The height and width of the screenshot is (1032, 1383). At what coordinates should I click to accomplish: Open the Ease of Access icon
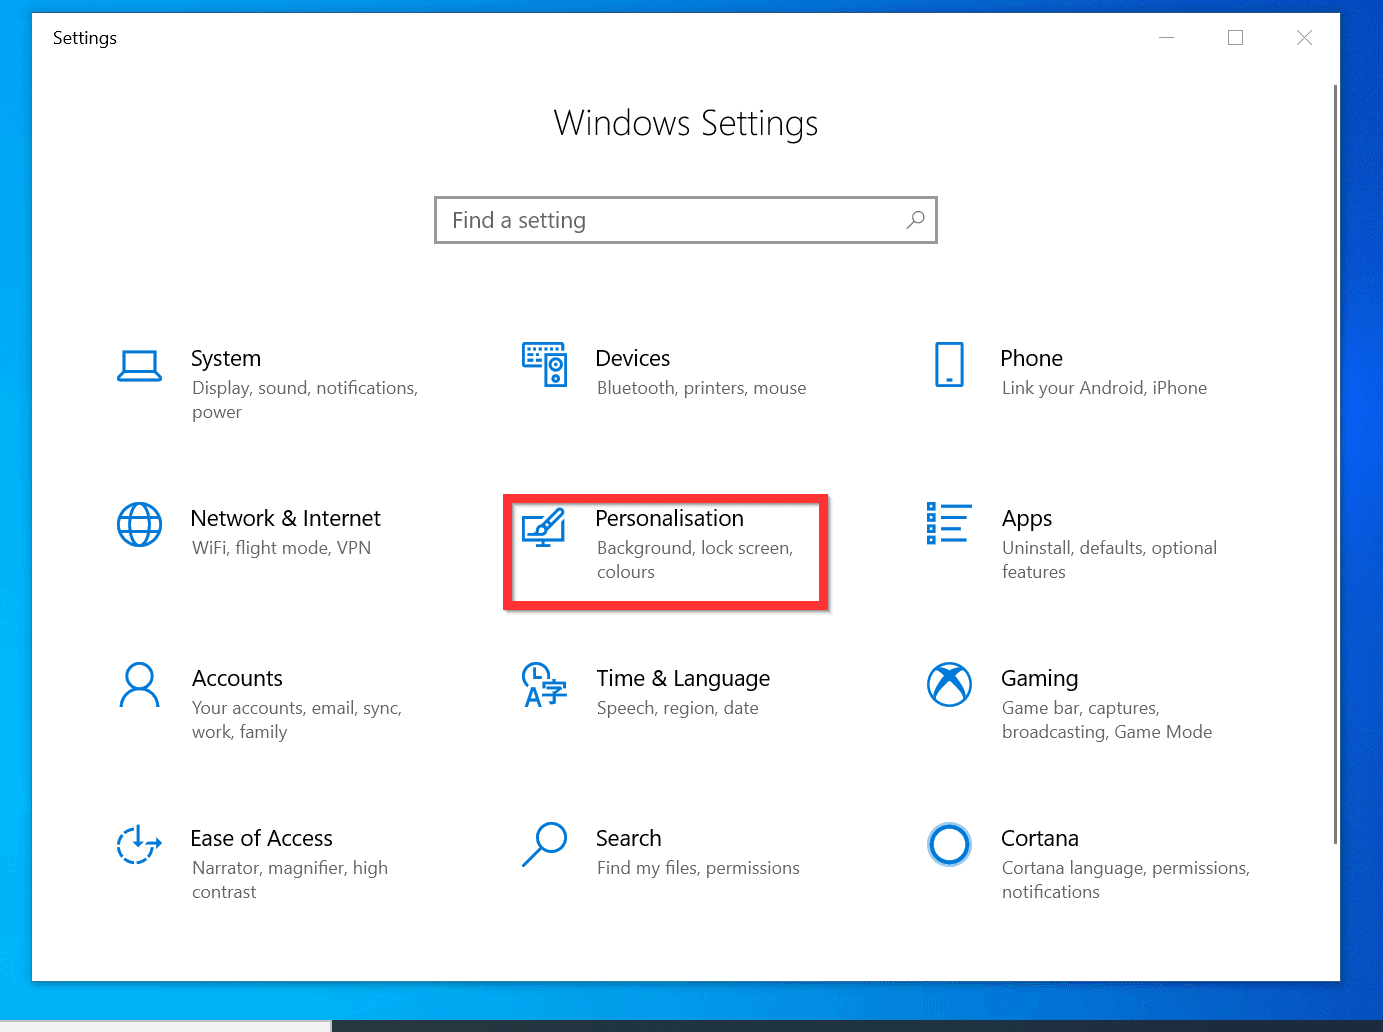coord(139,844)
